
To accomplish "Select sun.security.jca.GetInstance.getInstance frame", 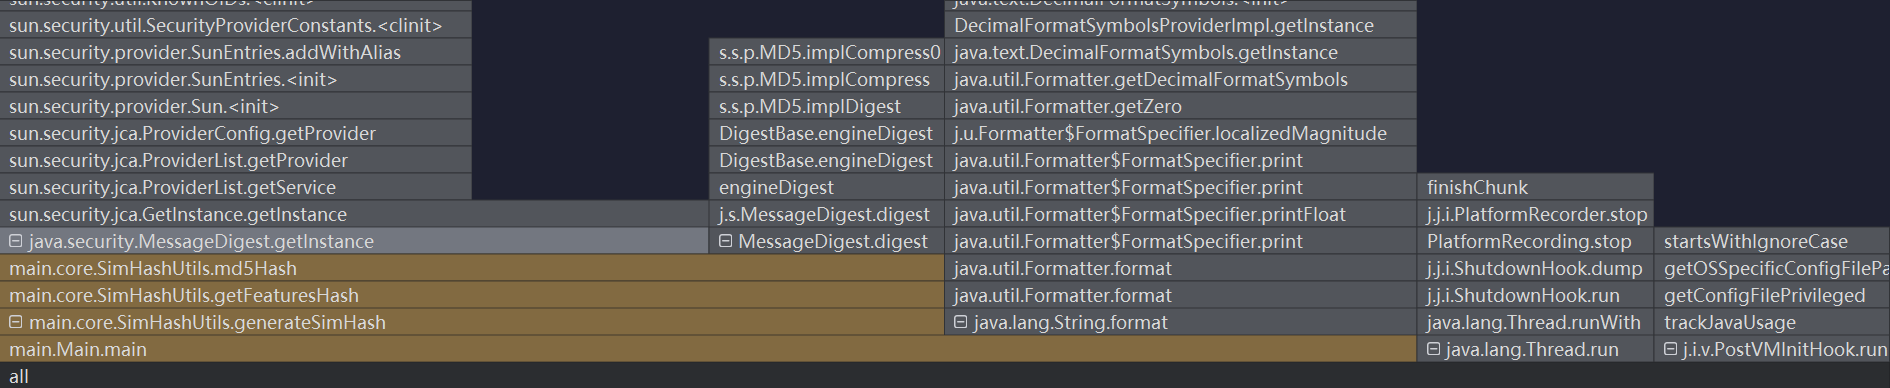I will coord(354,214).
